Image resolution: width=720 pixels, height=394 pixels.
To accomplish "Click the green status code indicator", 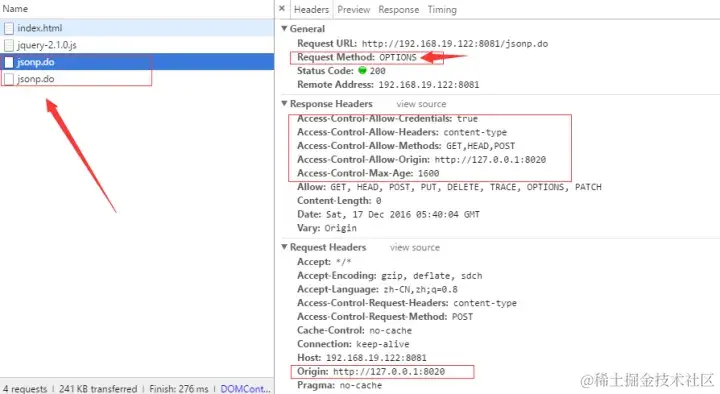I will click(x=362, y=71).
